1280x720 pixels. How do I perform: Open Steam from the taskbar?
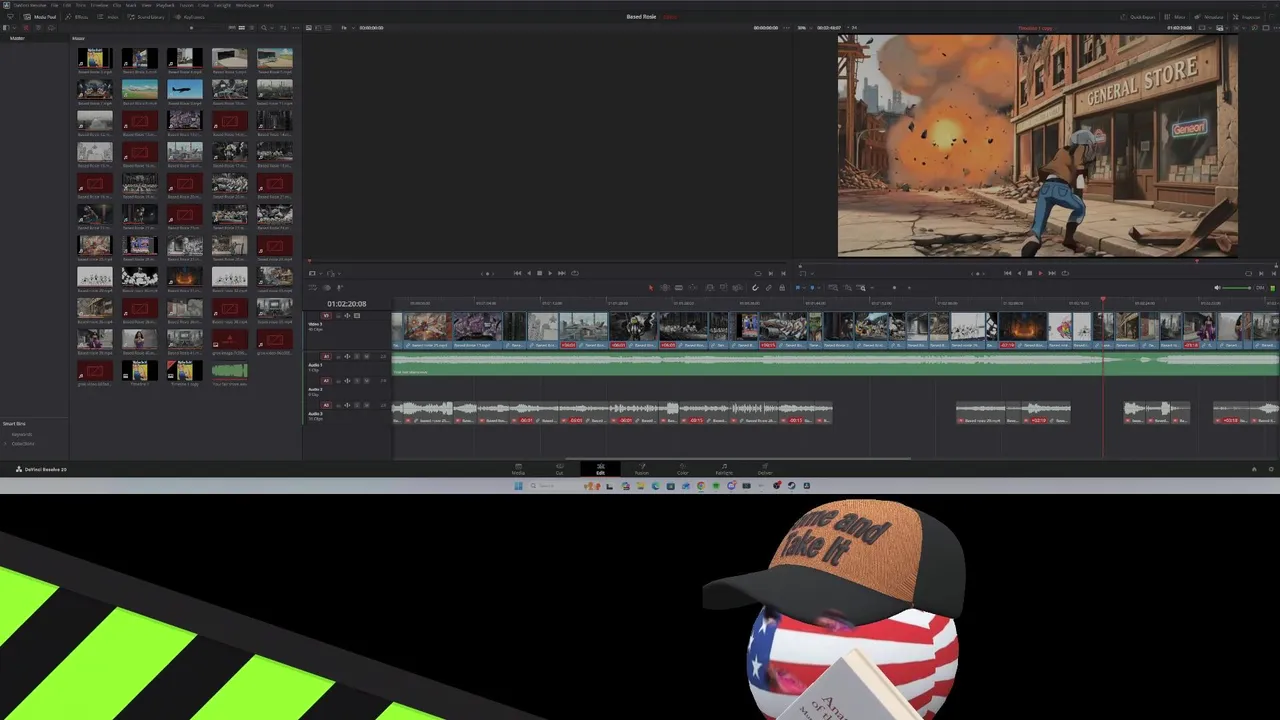point(791,486)
